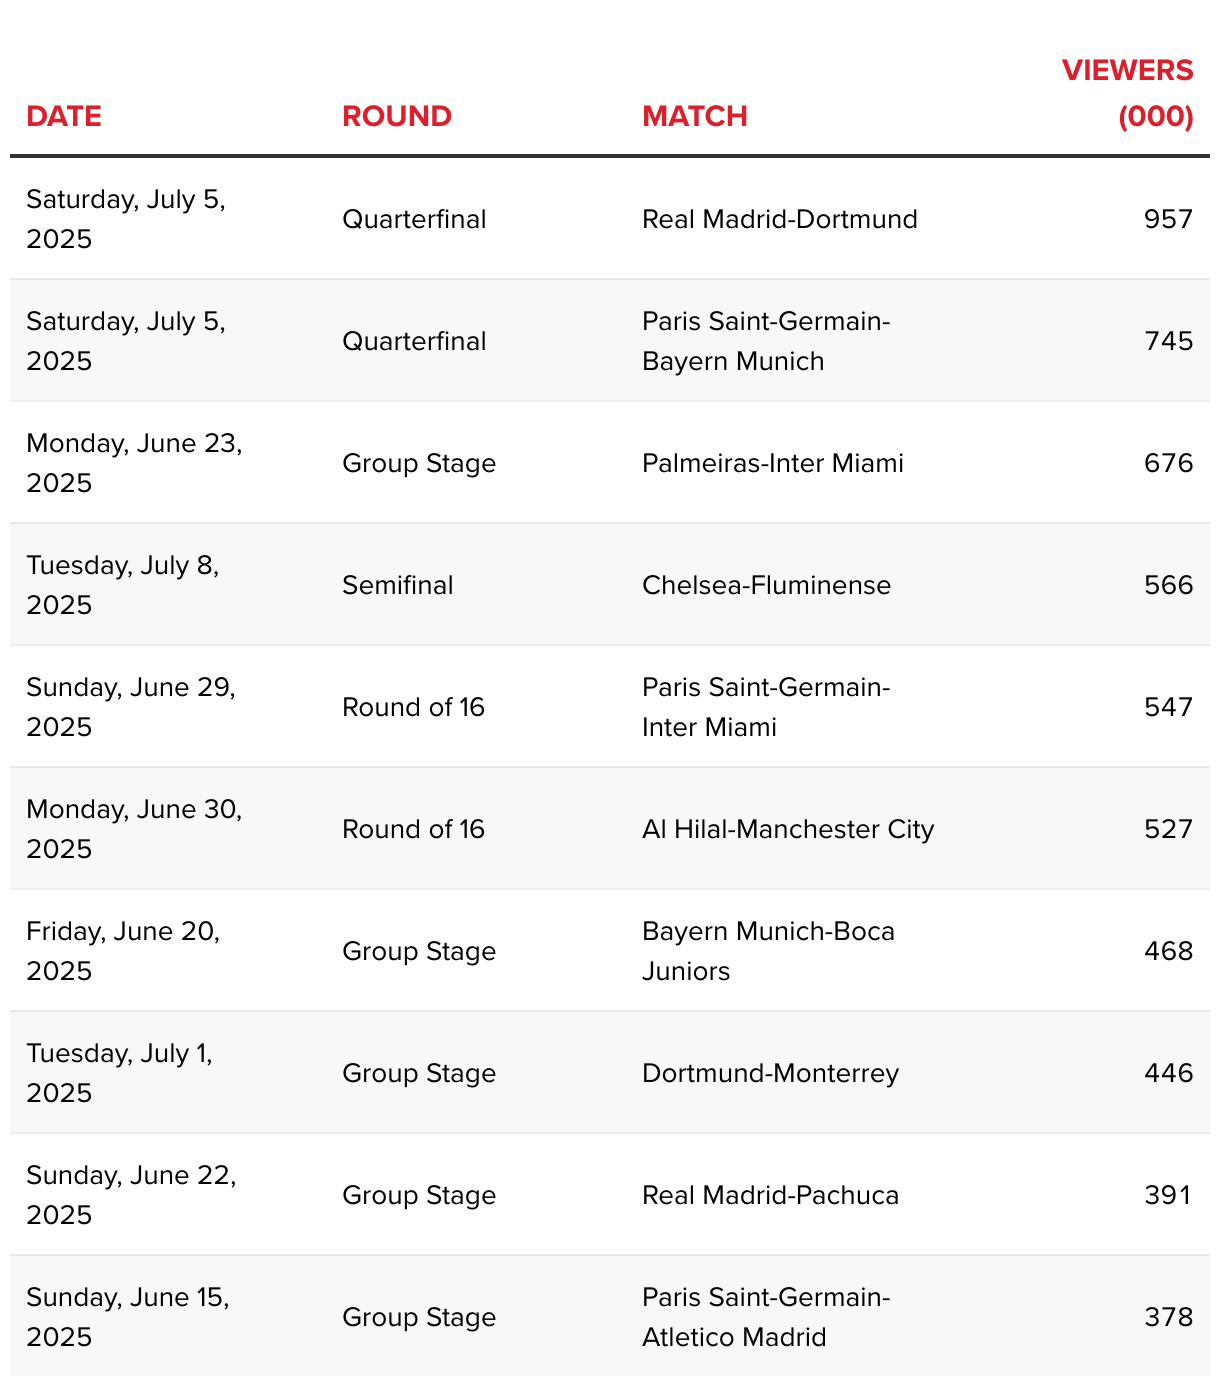Click the Friday, June 20, 2025 date cell
The image size is (1220, 1386).
[x=123, y=951]
